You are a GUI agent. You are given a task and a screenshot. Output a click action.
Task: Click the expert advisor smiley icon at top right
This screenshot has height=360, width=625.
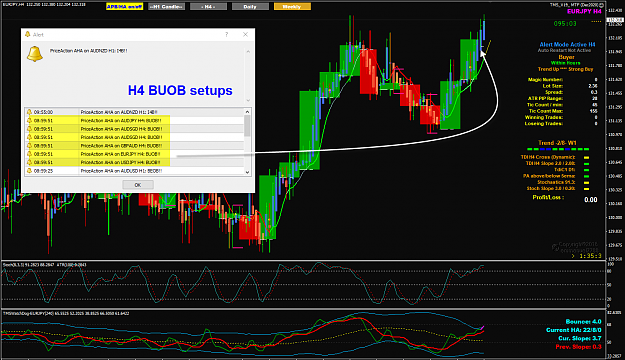(x=601, y=5)
